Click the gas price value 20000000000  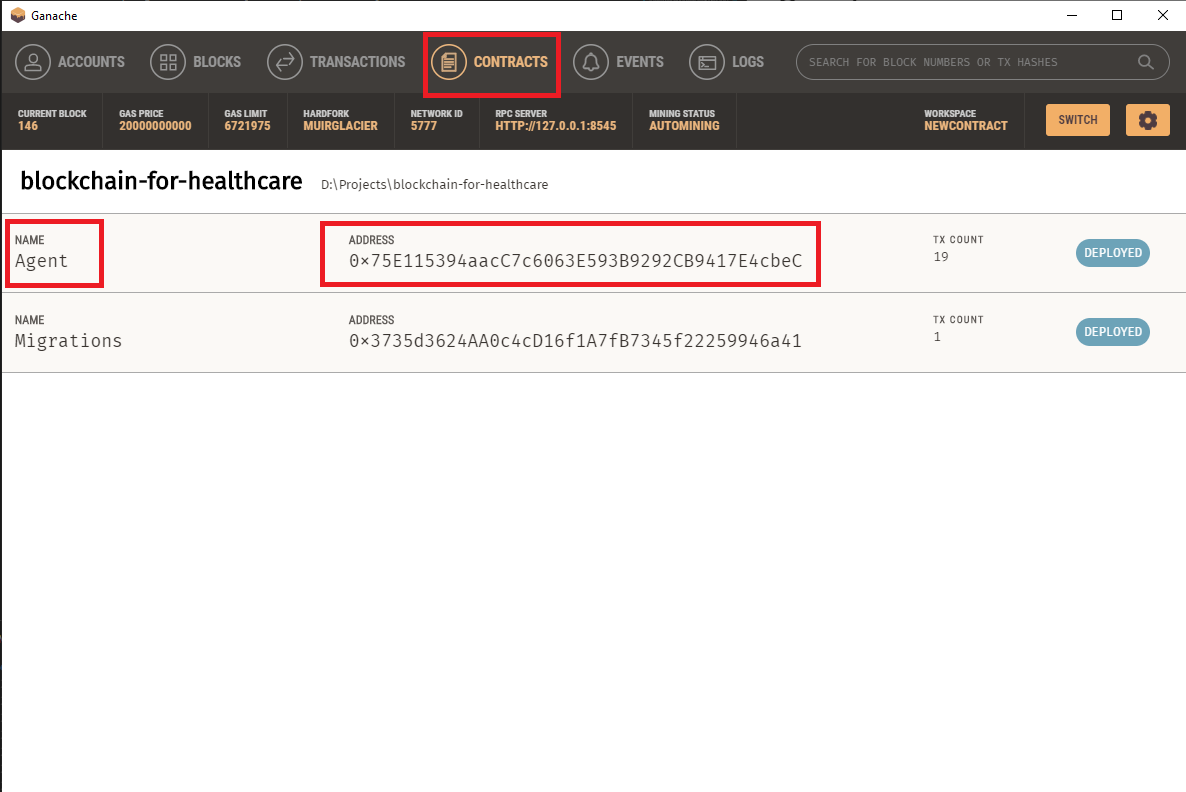click(155, 126)
